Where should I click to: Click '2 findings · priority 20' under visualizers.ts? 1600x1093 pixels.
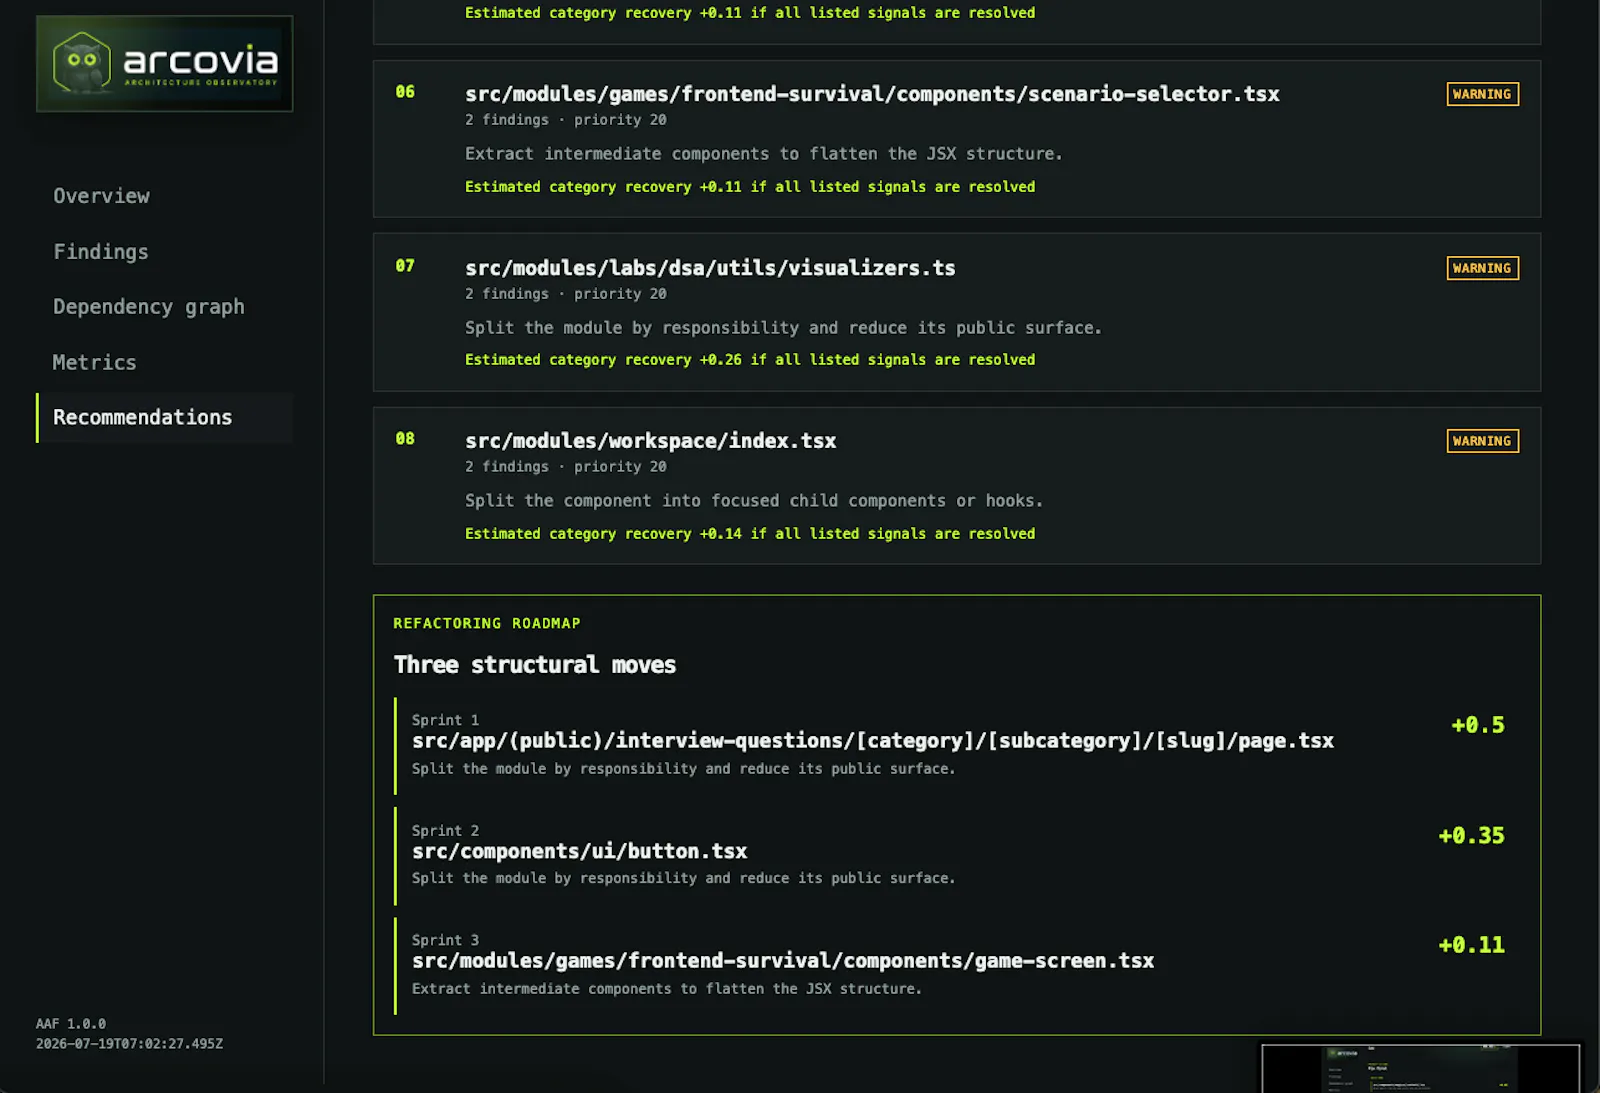(x=566, y=294)
